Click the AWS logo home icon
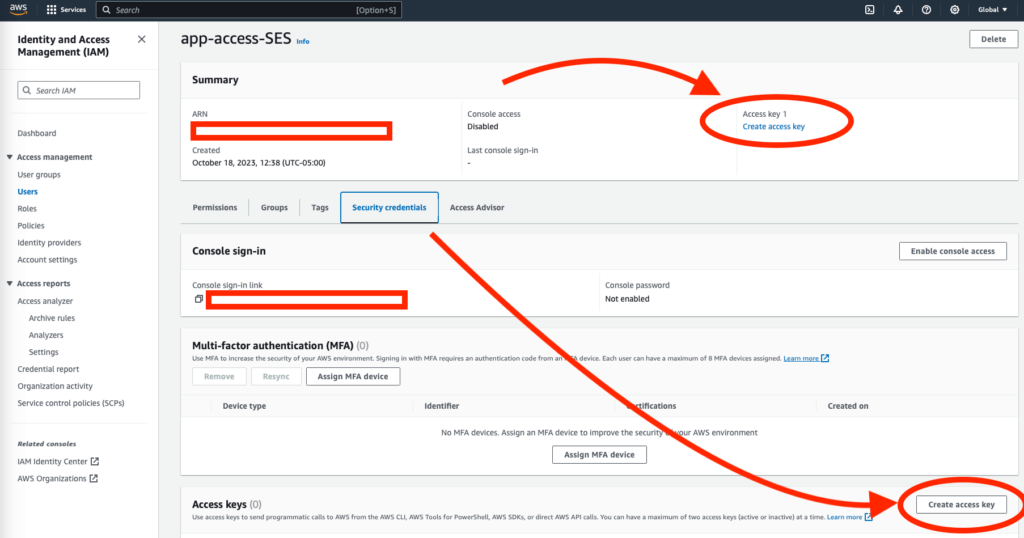1024x538 pixels. 18,9
